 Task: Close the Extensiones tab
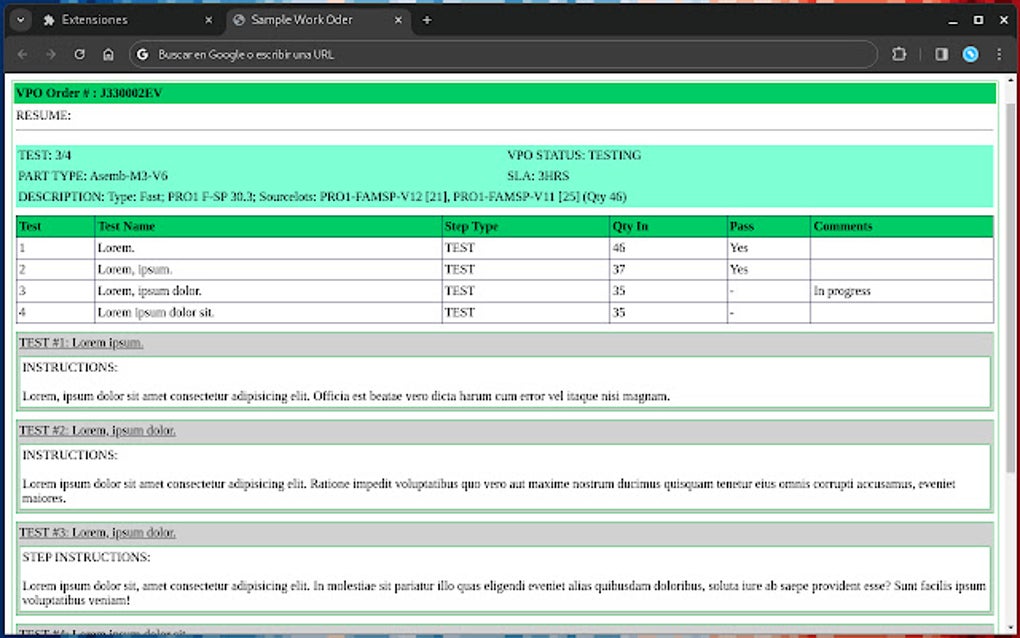[x=207, y=19]
